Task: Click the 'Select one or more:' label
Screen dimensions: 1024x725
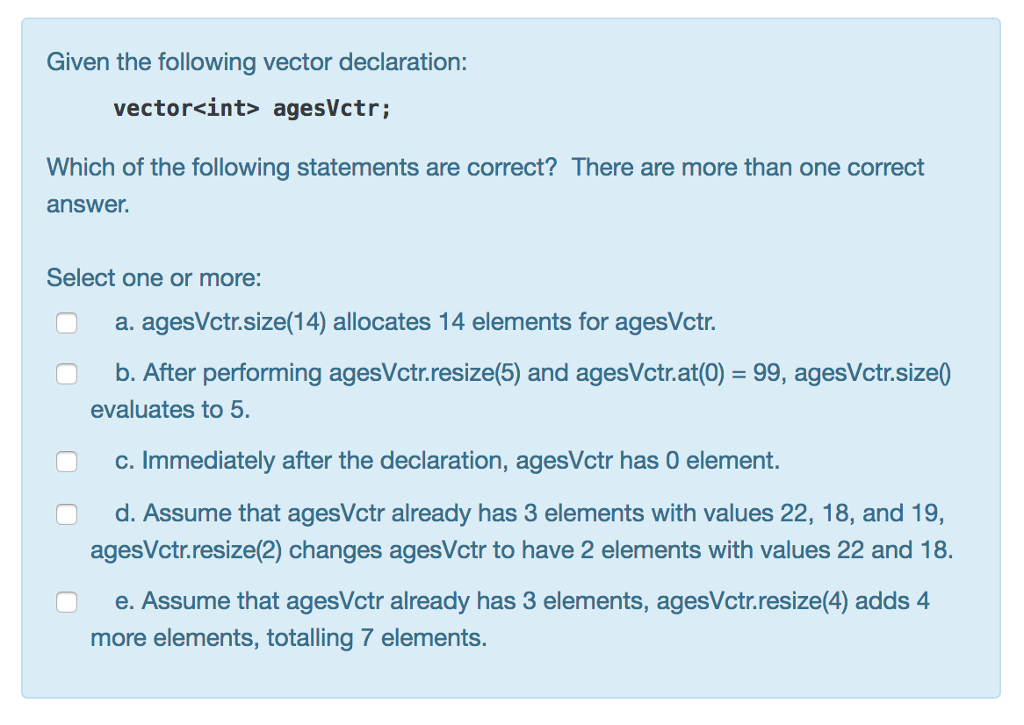Action: [124, 278]
